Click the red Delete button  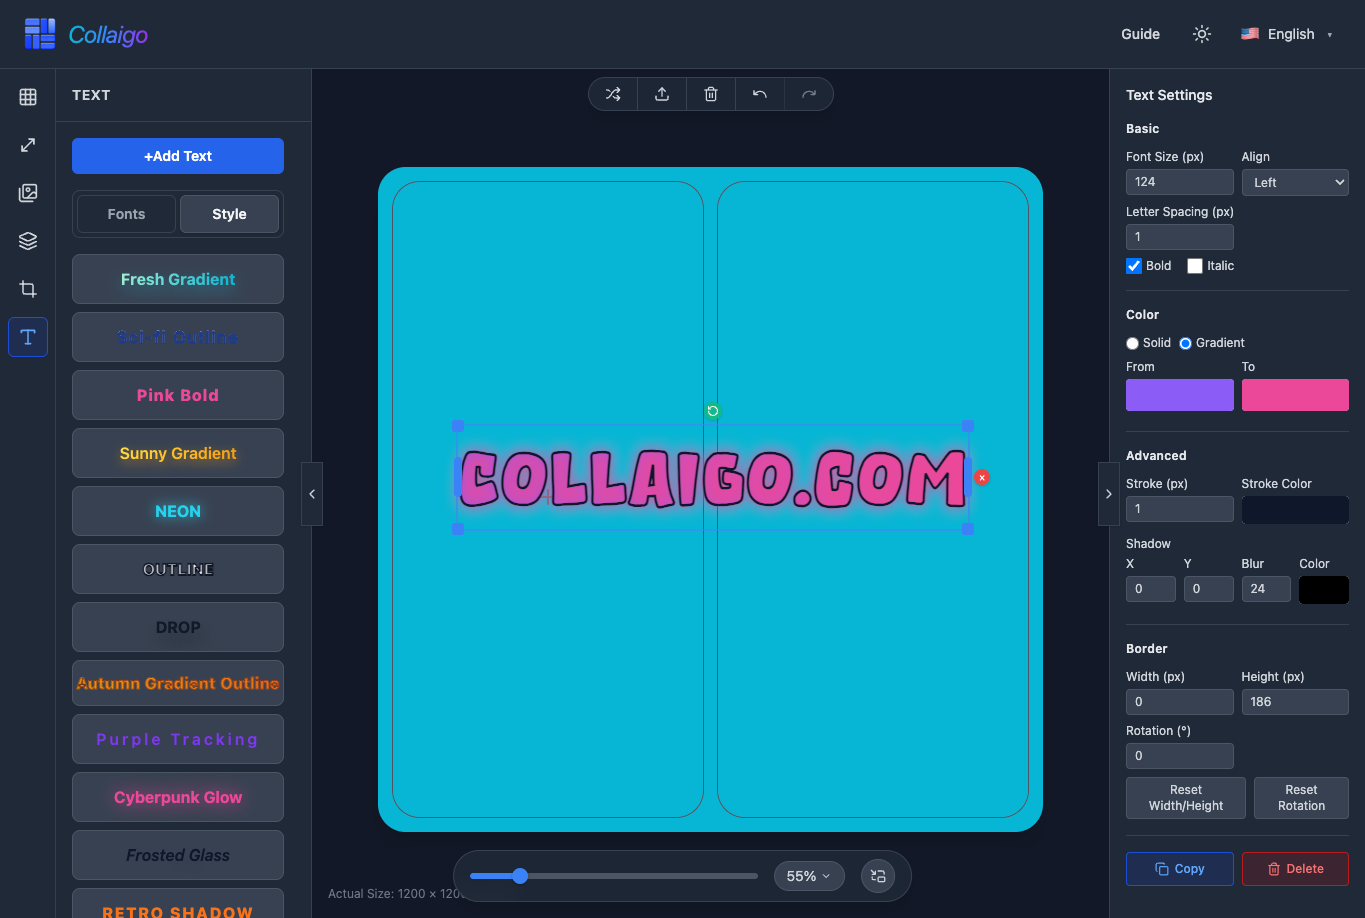click(x=1295, y=869)
